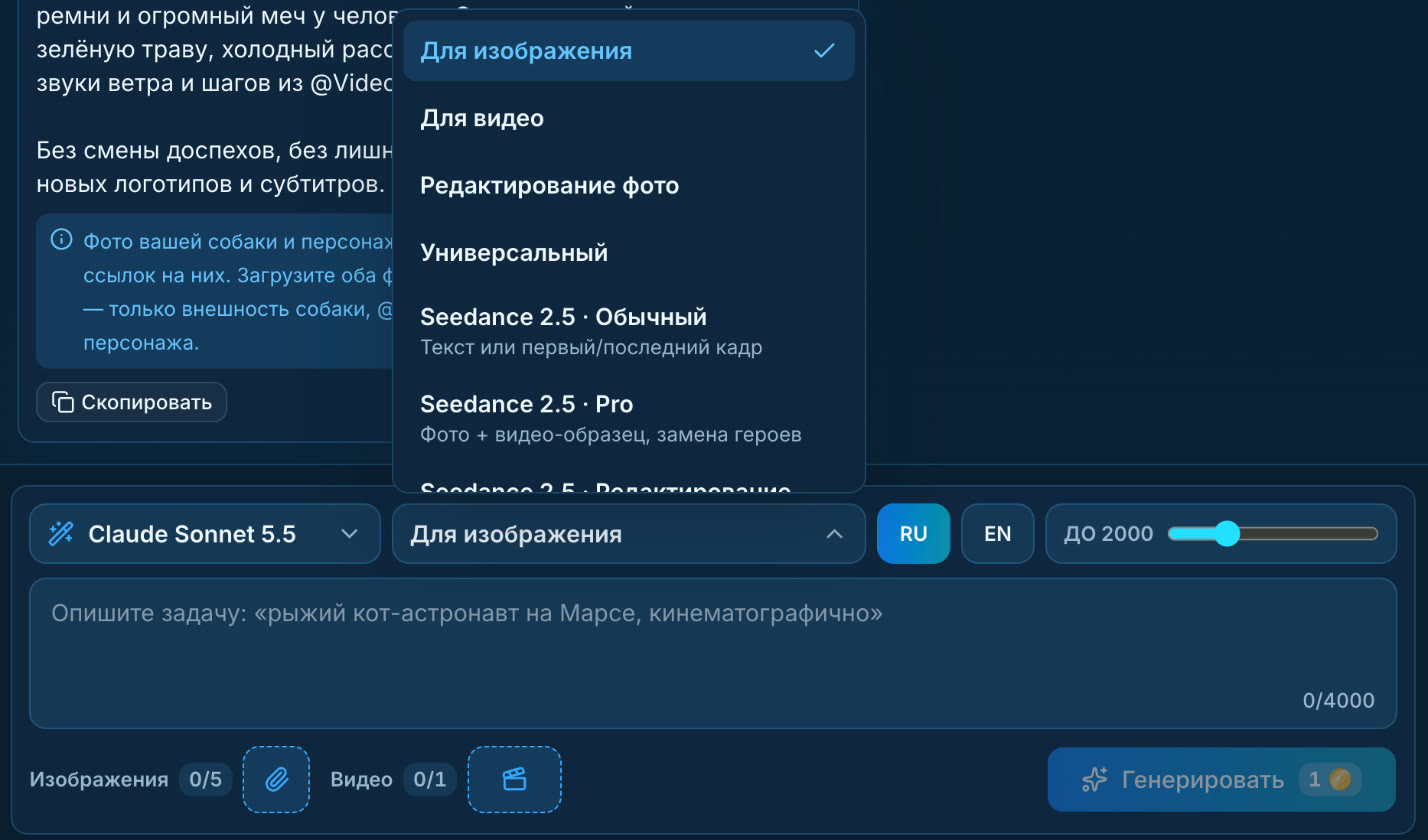Click the ДО 2000 label
Screen dimensions: 1428x840
coord(1108,534)
